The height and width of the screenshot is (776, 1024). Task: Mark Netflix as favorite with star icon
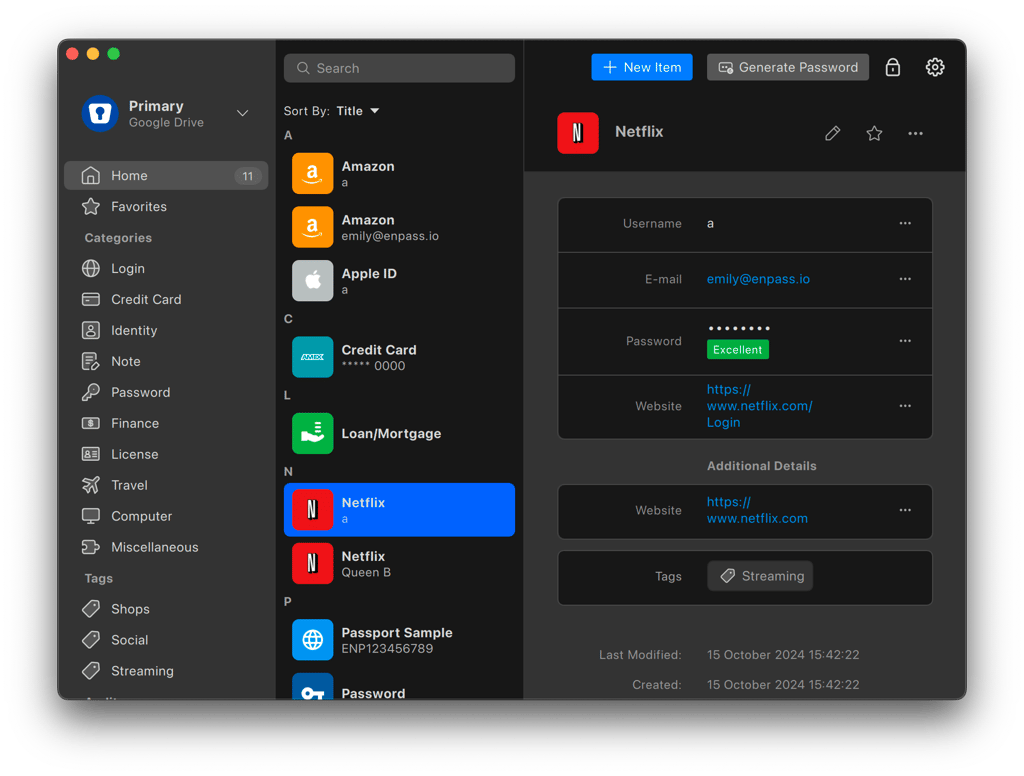[x=874, y=133]
